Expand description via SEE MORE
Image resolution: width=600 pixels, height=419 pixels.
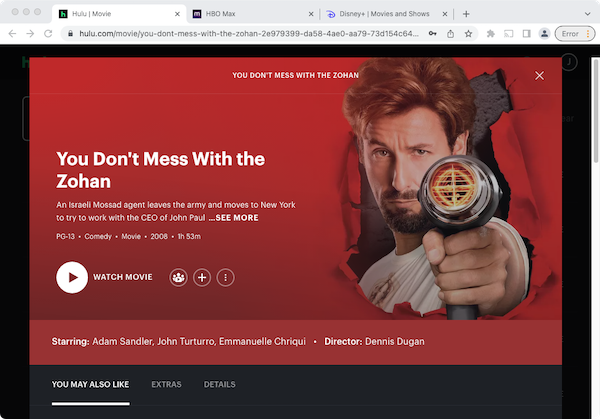point(233,218)
